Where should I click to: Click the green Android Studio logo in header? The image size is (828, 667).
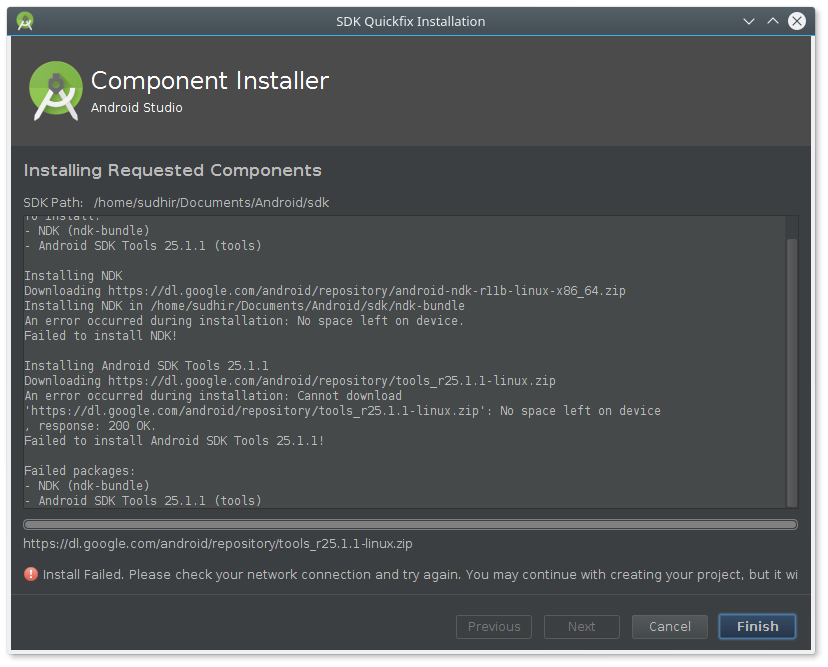pos(55,90)
